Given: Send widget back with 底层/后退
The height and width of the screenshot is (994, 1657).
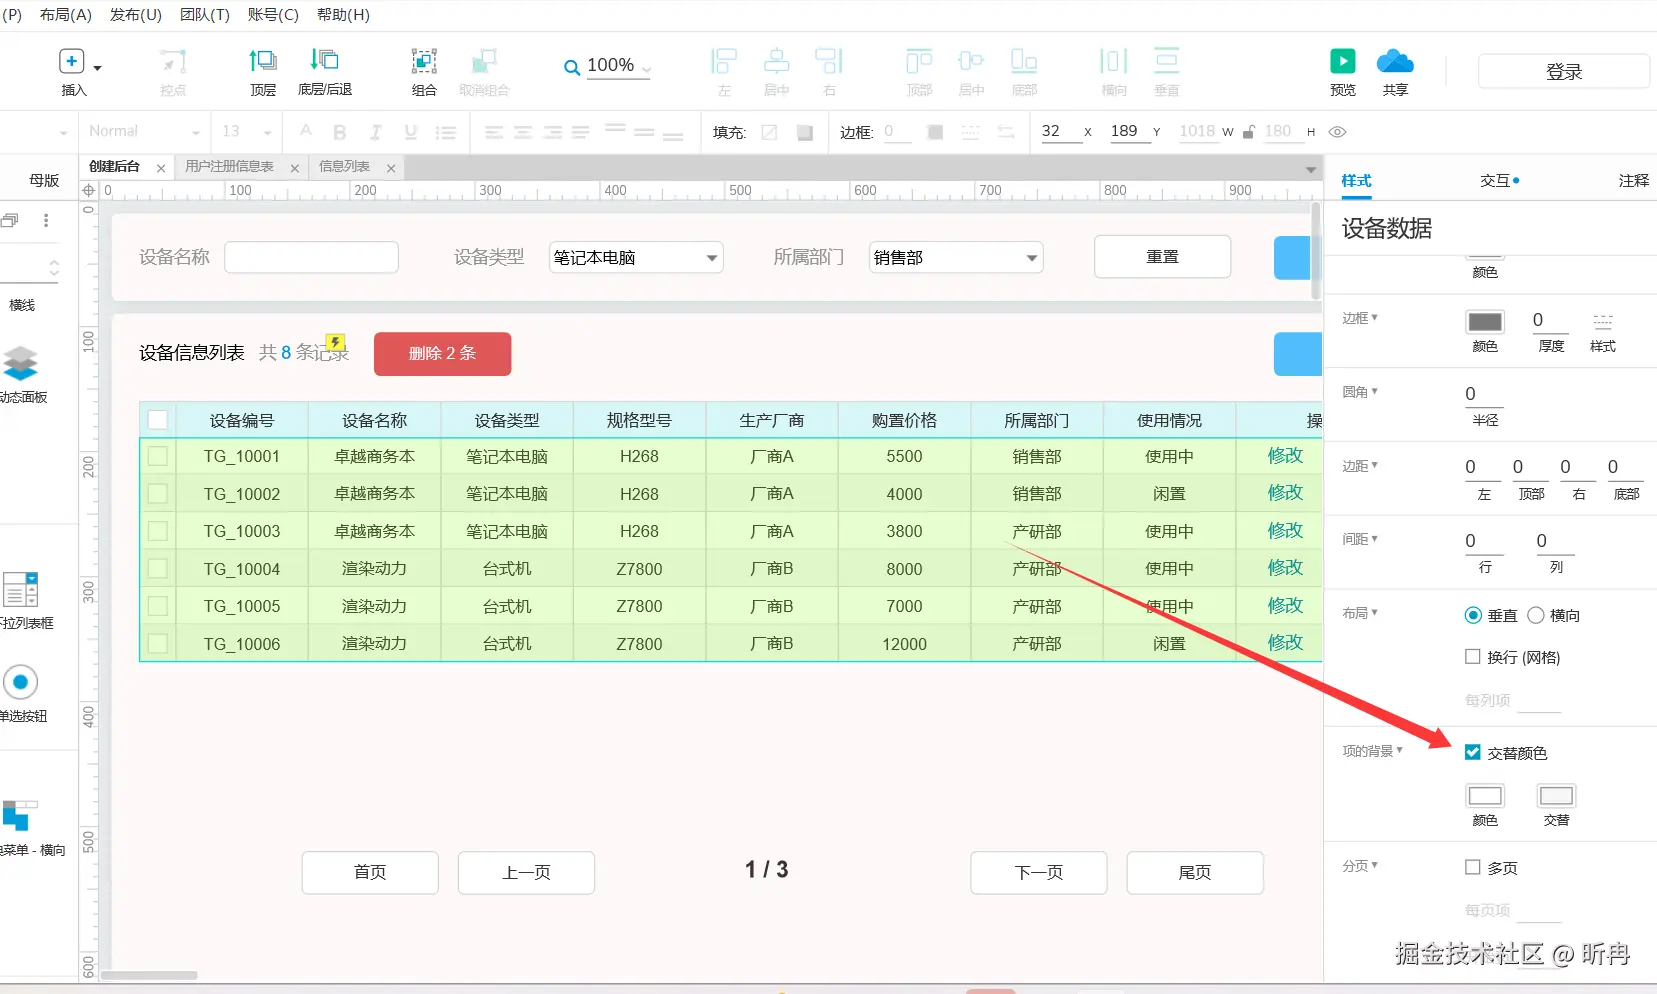Looking at the screenshot, I should tap(325, 60).
